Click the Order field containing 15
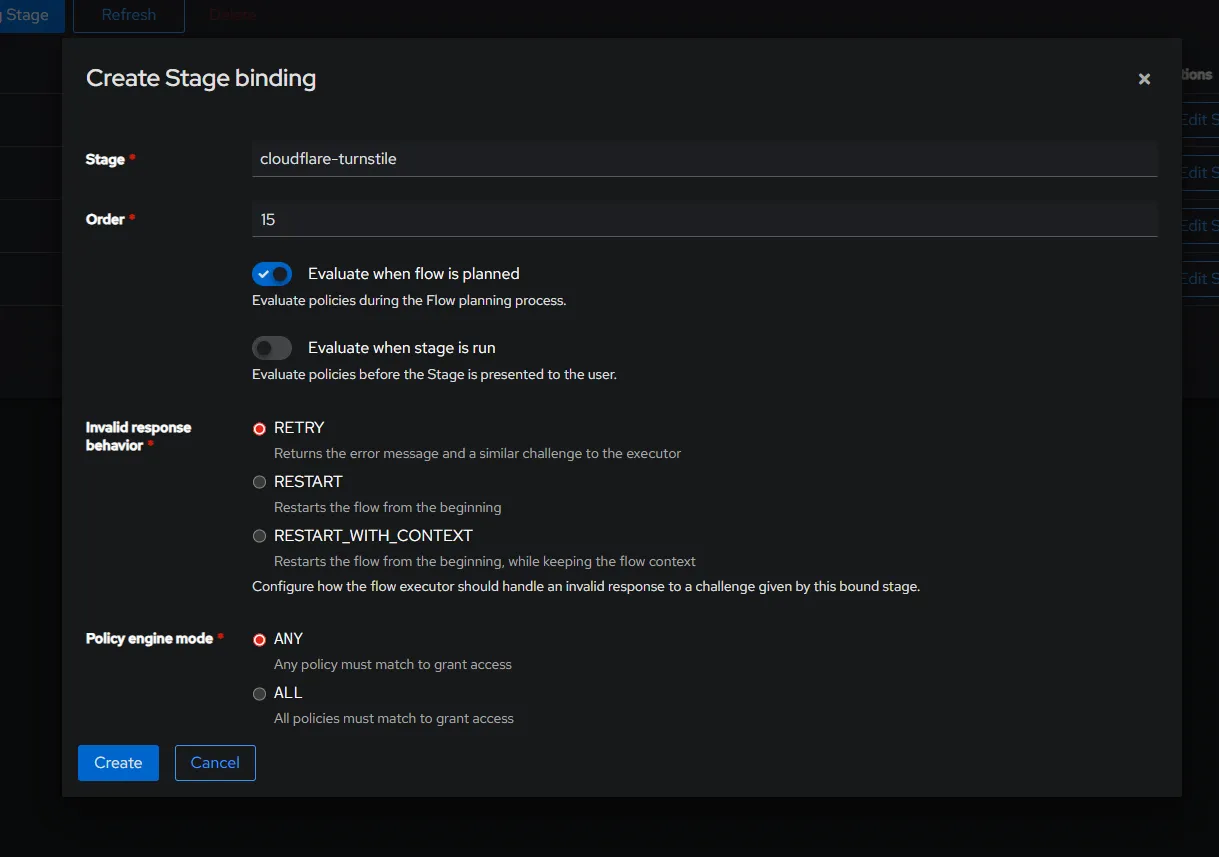The width and height of the screenshot is (1219, 857). pyautogui.click(x=704, y=219)
